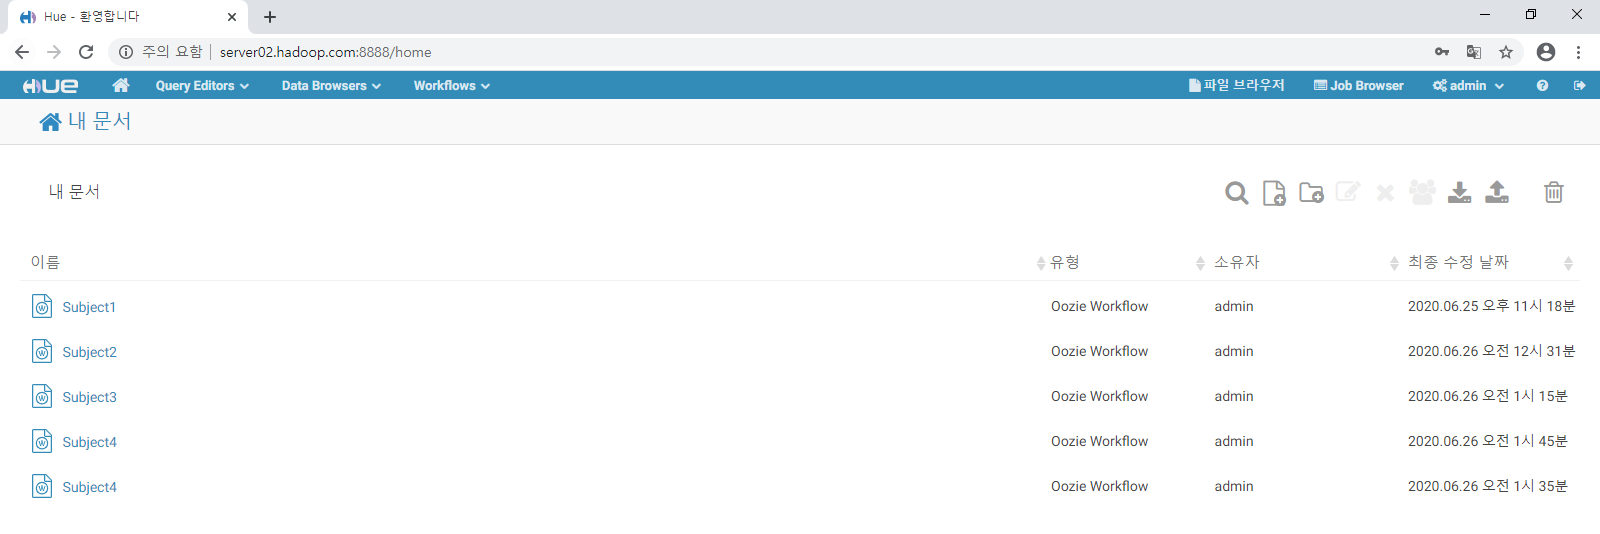This screenshot has height=534, width=1600.
Task: Create a new document icon
Action: pyautogui.click(x=1274, y=193)
